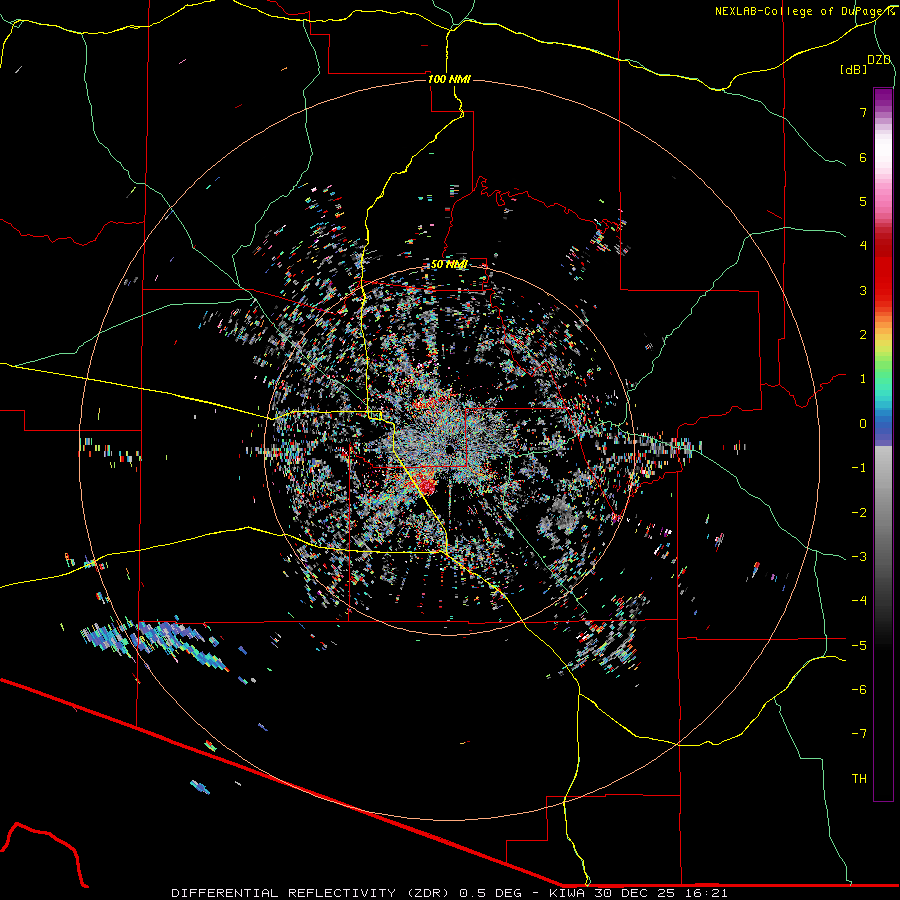Select the 4 dB scale label
The height and width of the screenshot is (900, 900).
click(x=863, y=246)
